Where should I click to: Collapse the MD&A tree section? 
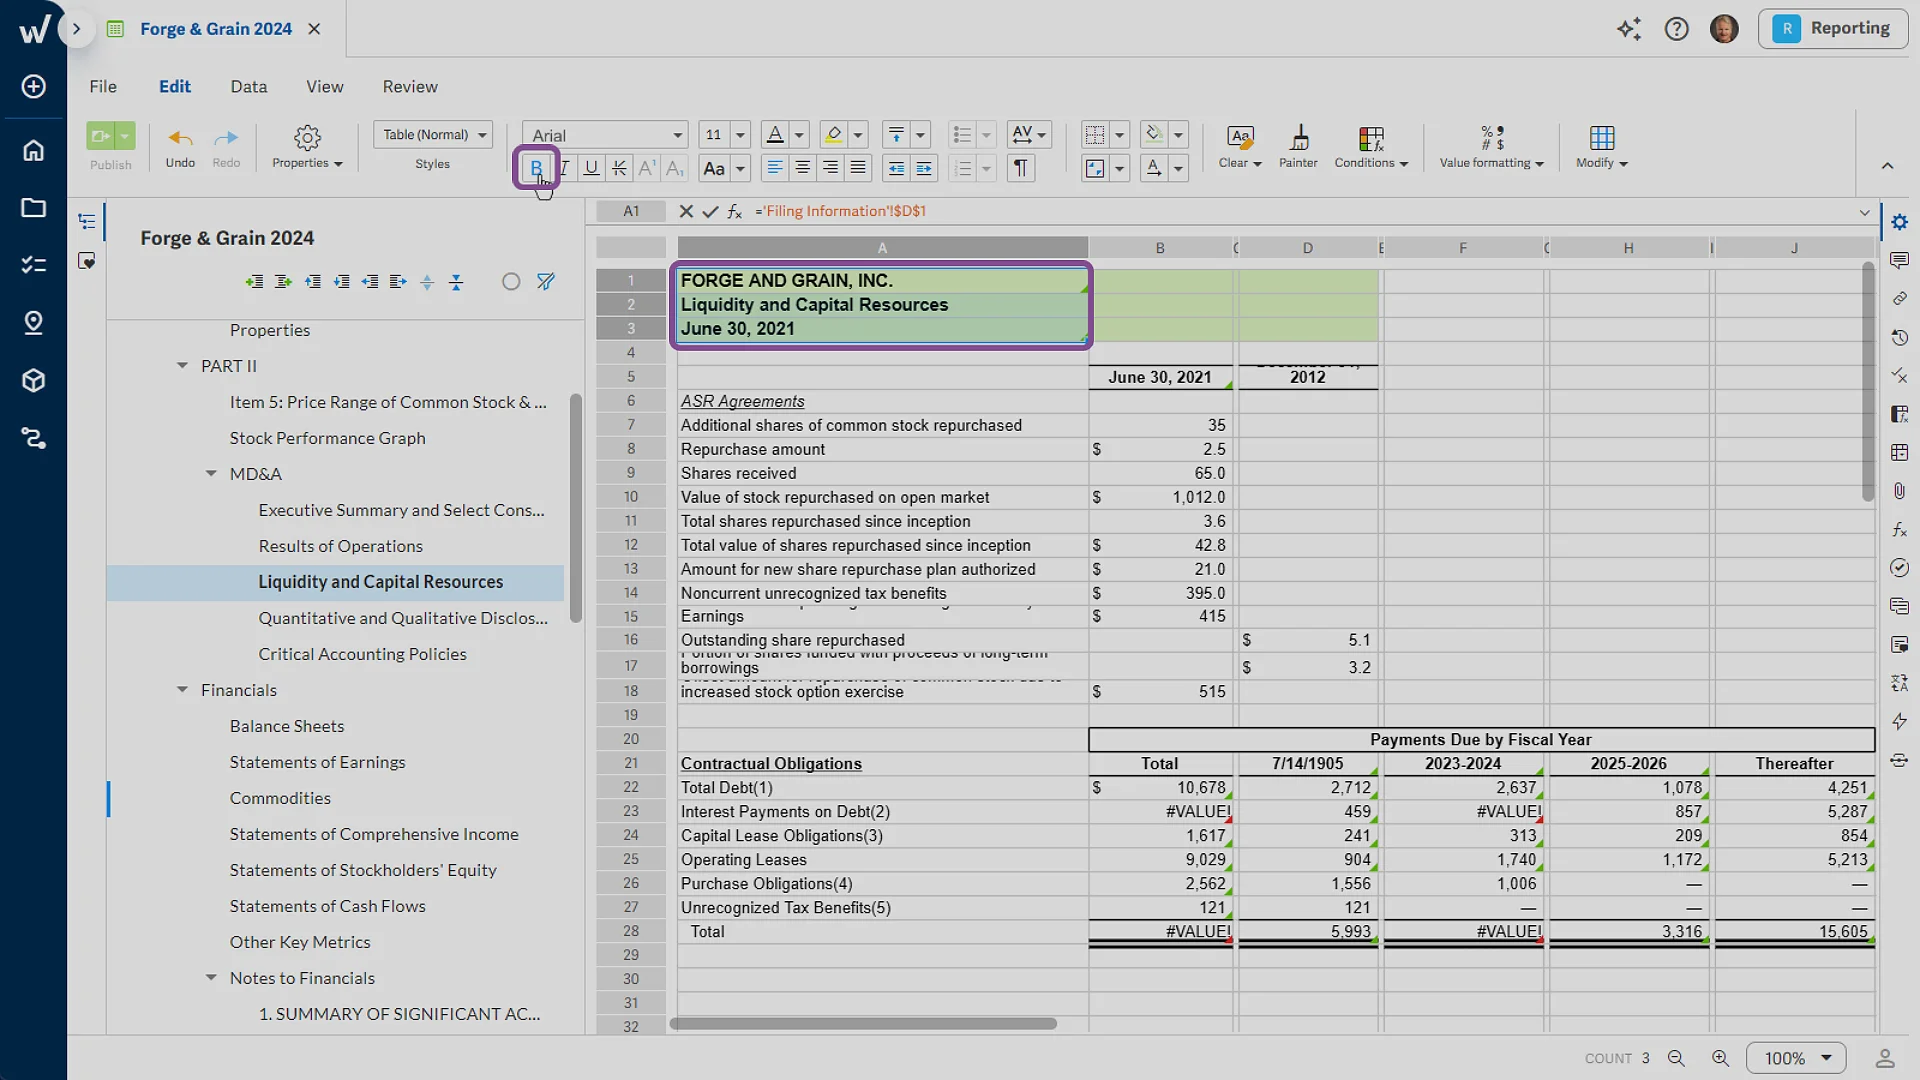(x=211, y=474)
